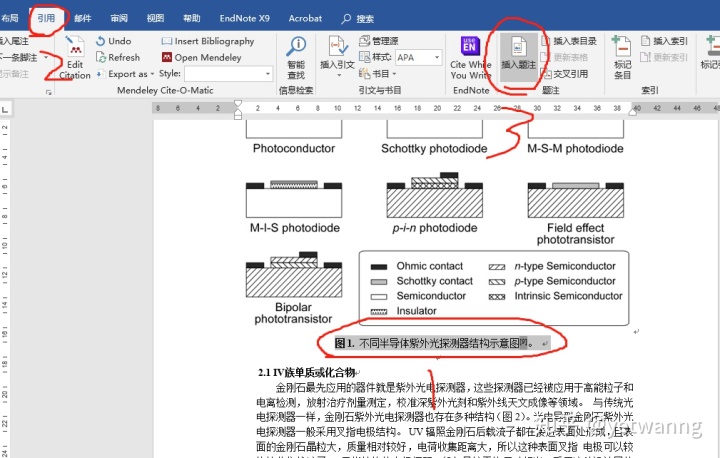This screenshot has height=458, width=720.
Task: Click 管理源 manage sources
Action: coord(378,41)
